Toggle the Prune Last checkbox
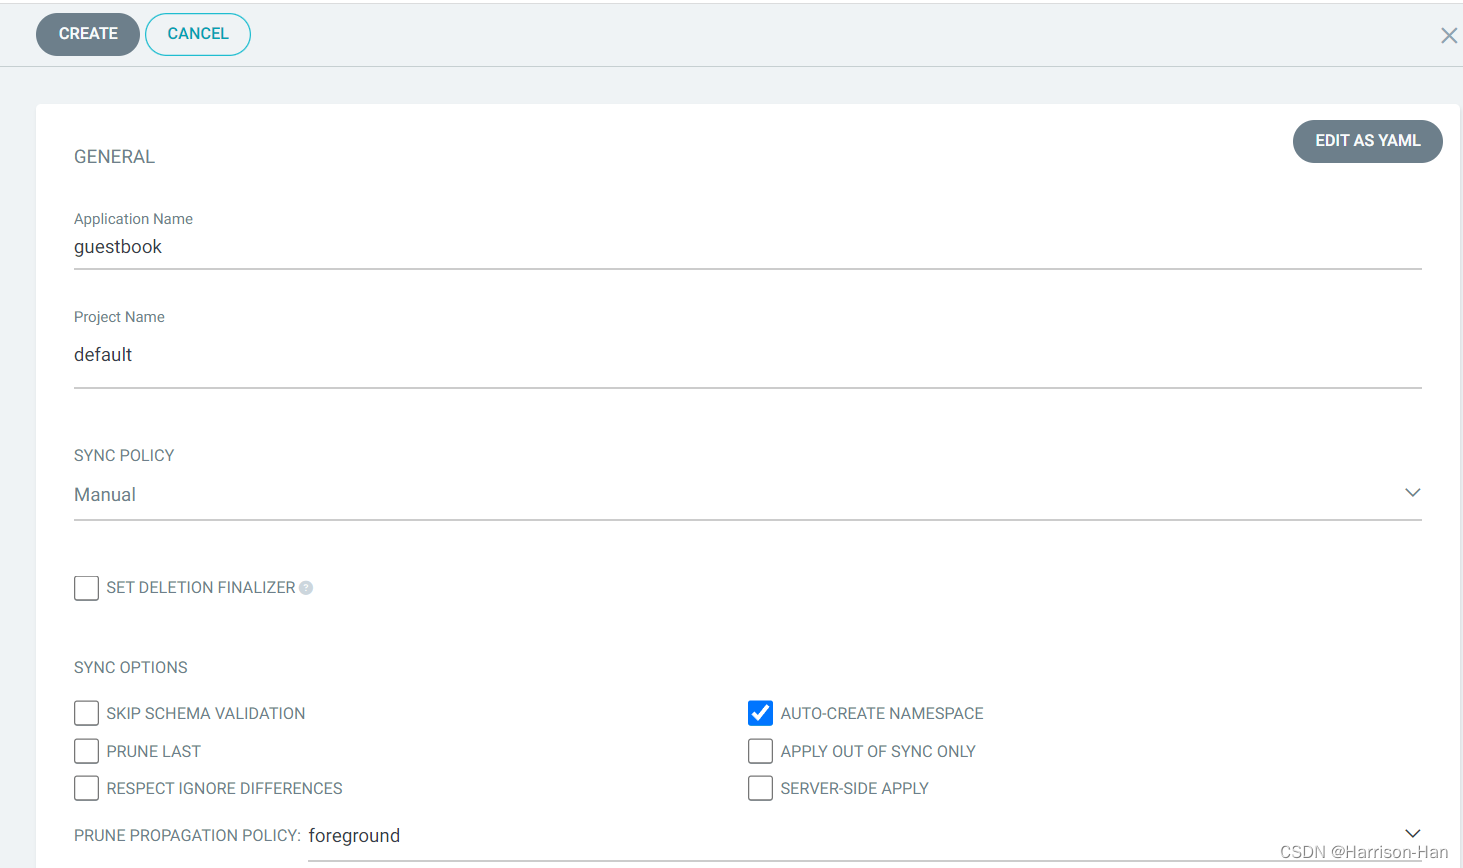 click(x=87, y=751)
